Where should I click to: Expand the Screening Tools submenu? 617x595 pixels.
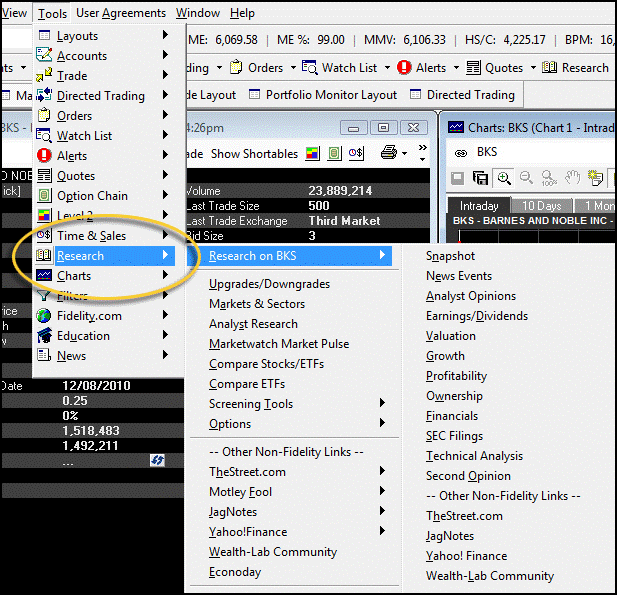click(382, 403)
